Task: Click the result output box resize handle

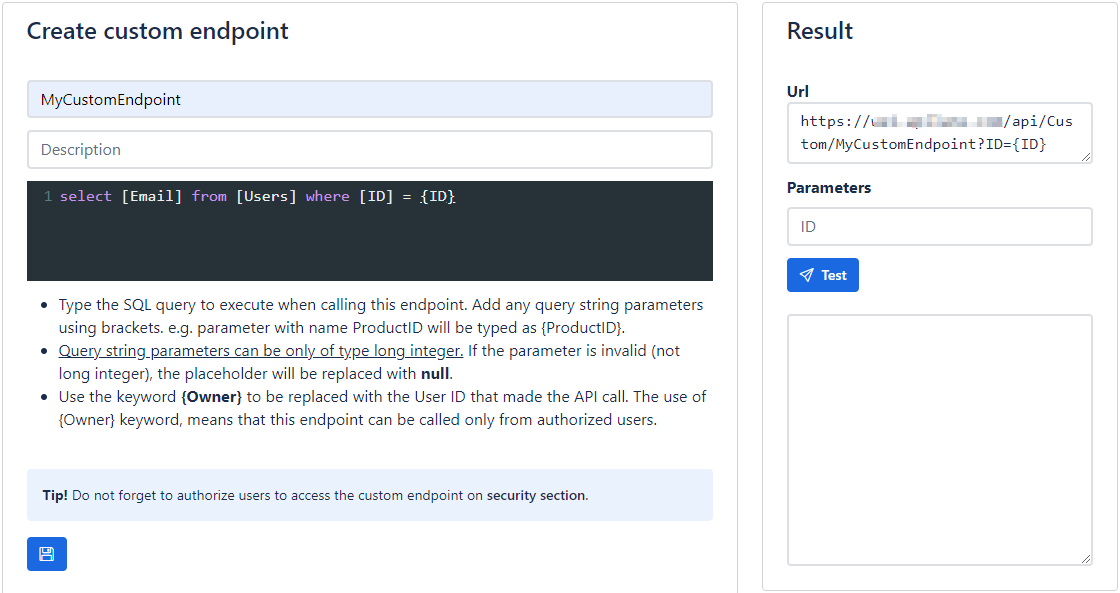Action: pos(1085,558)
